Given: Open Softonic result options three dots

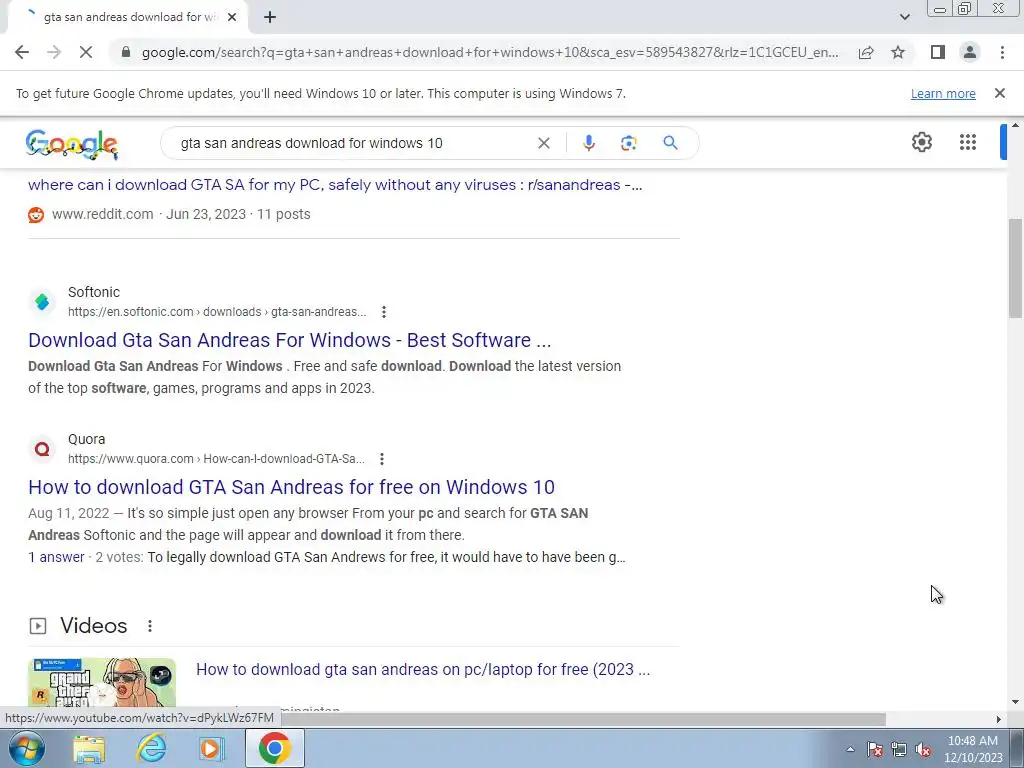Looking at the screenshot, I should [384, 312].
